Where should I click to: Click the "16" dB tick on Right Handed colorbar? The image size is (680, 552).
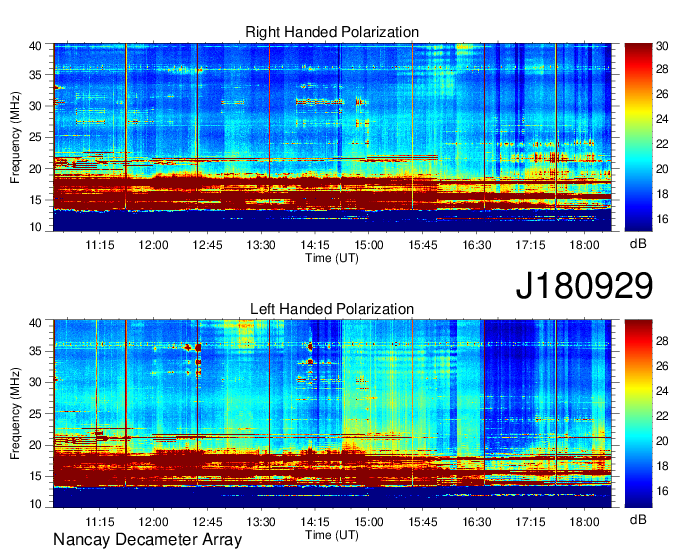662,219
